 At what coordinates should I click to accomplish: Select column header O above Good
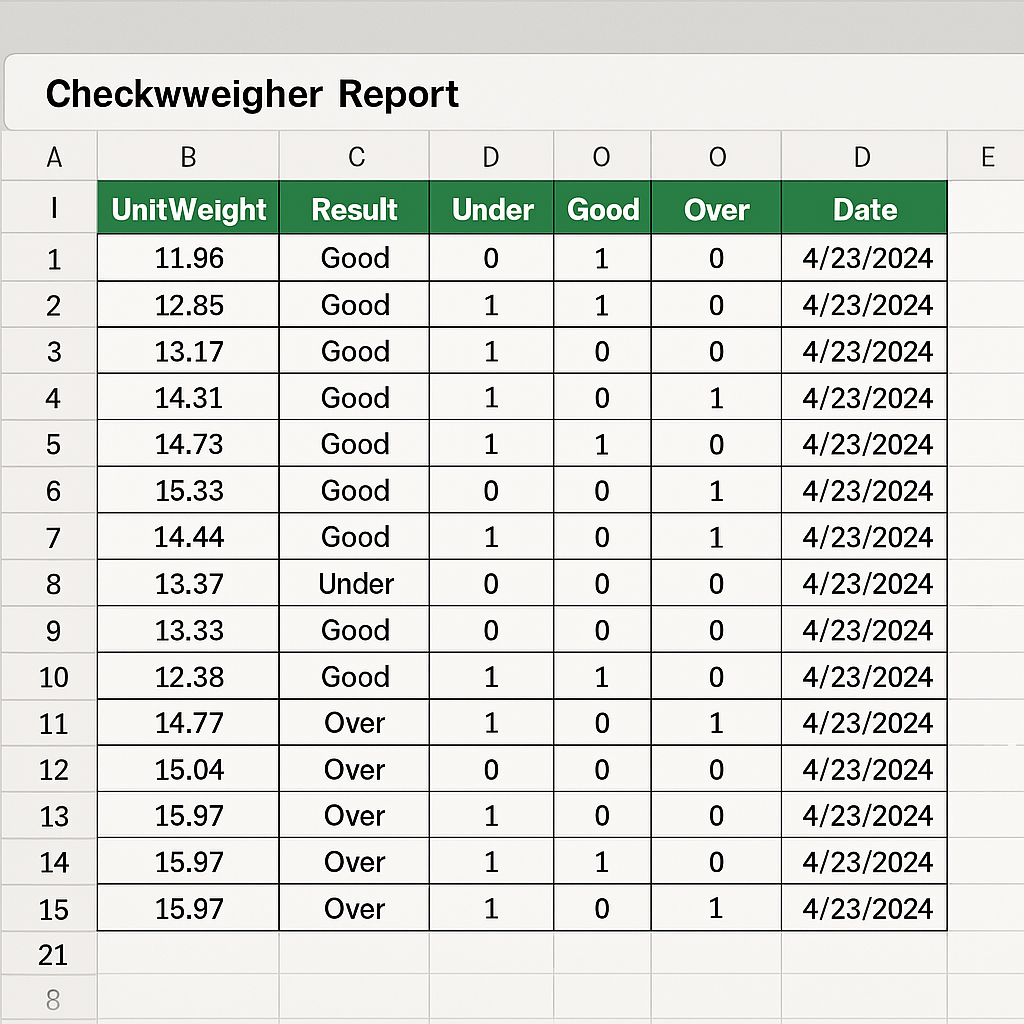pos(602,157)
